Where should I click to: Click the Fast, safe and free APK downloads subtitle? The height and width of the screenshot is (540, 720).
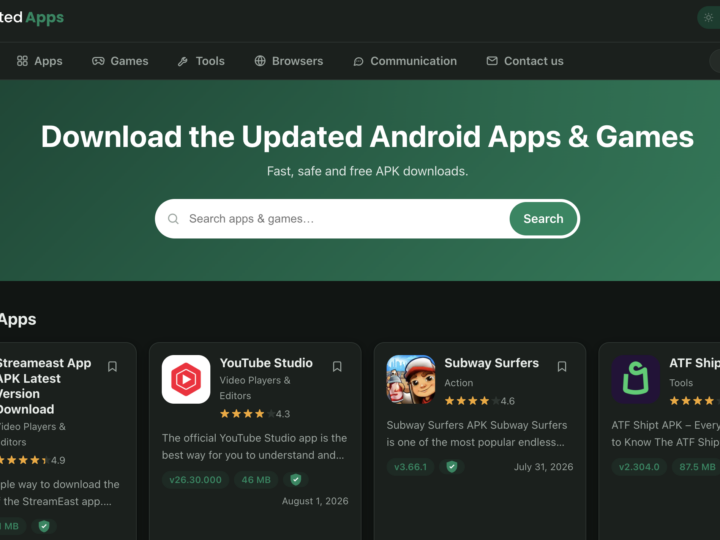(x=367, y=171)
